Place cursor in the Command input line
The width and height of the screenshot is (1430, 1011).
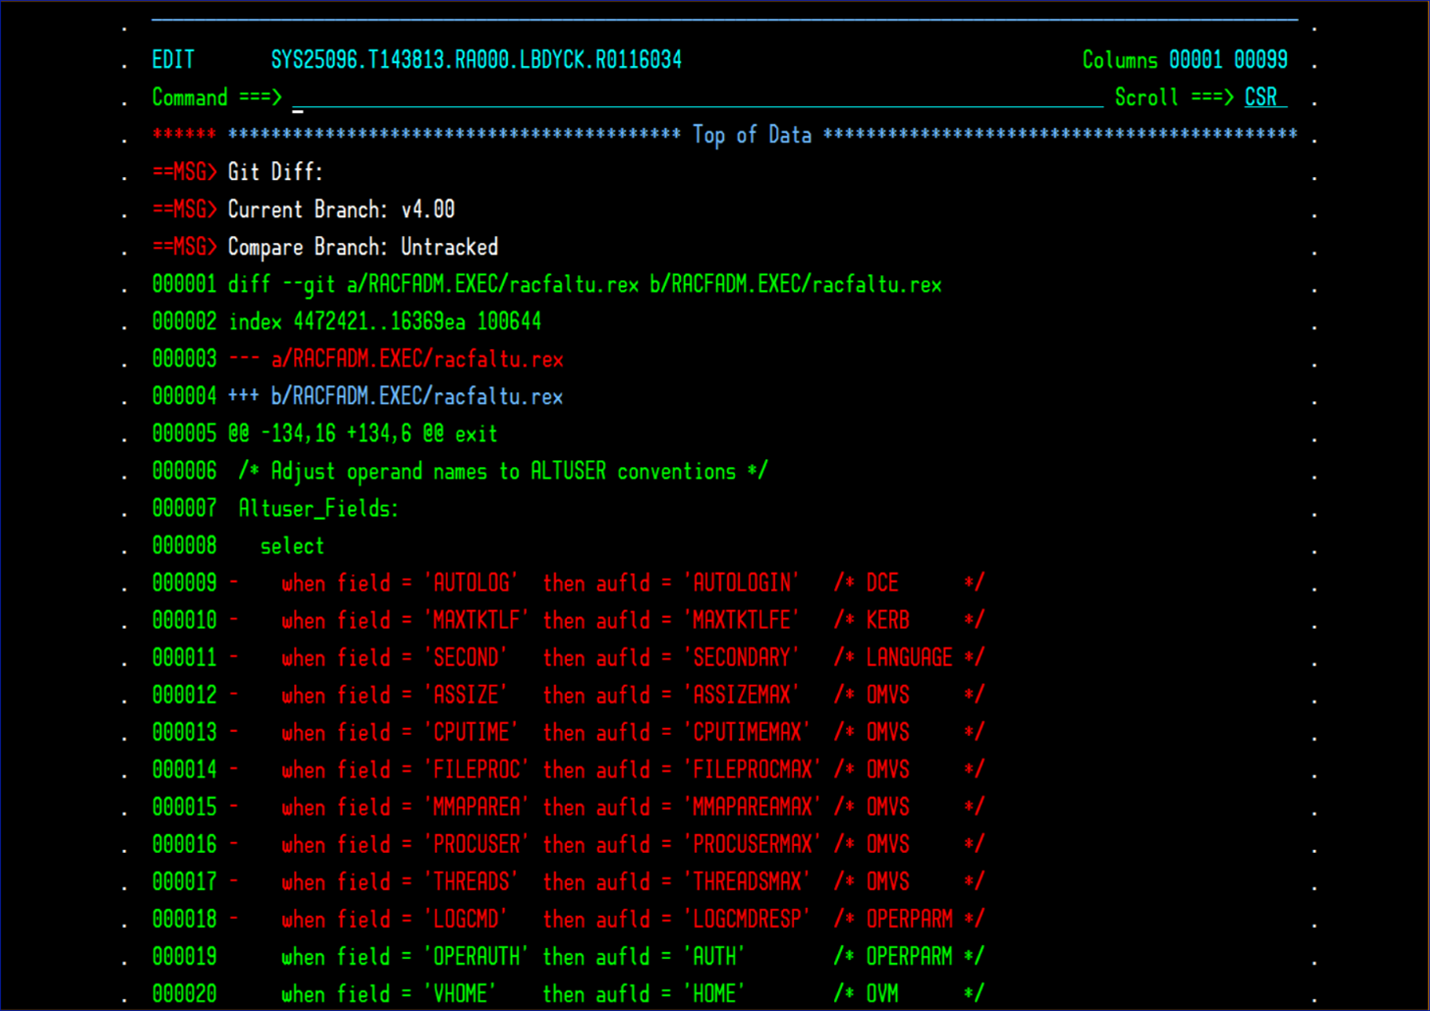click(600, 97)
